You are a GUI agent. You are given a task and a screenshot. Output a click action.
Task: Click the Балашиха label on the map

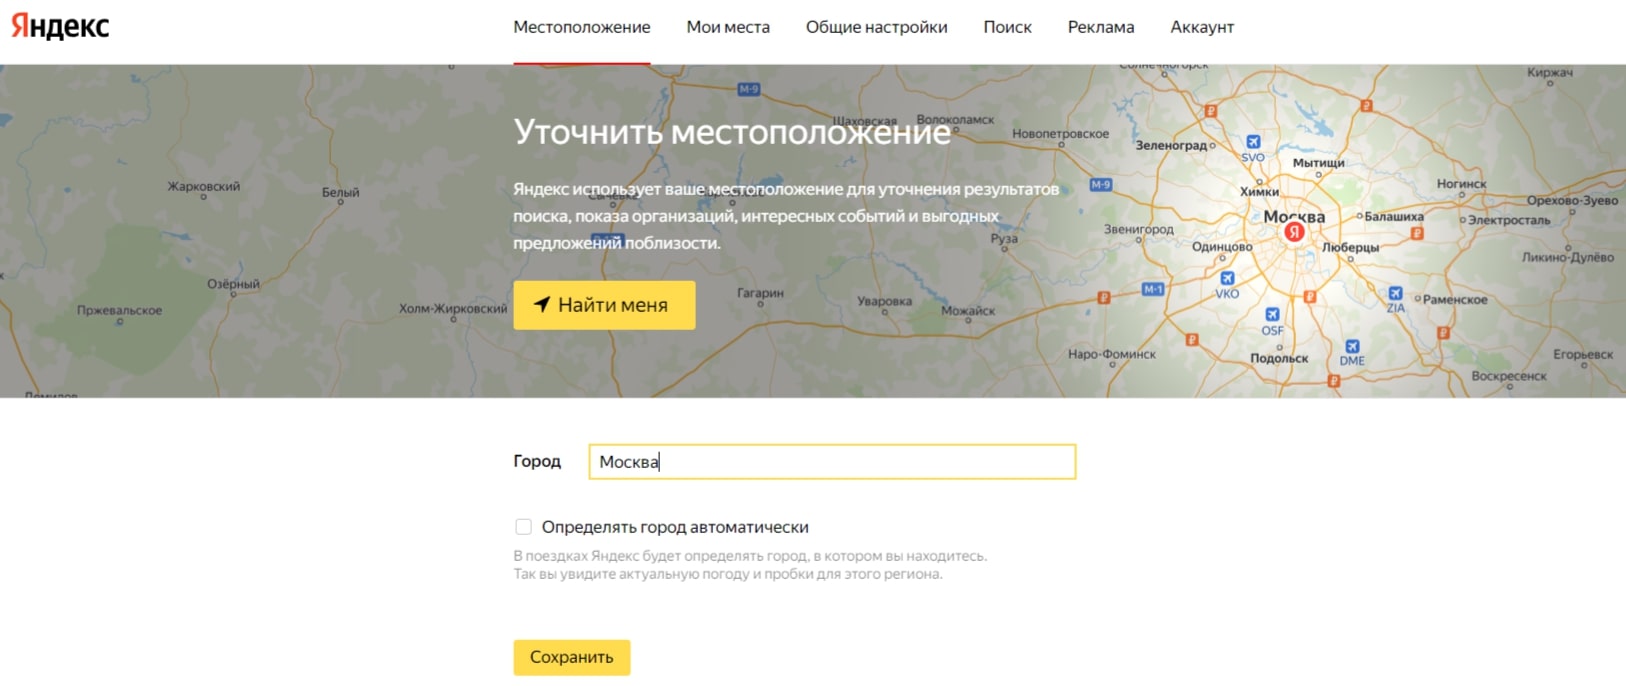pos(1394,216)
